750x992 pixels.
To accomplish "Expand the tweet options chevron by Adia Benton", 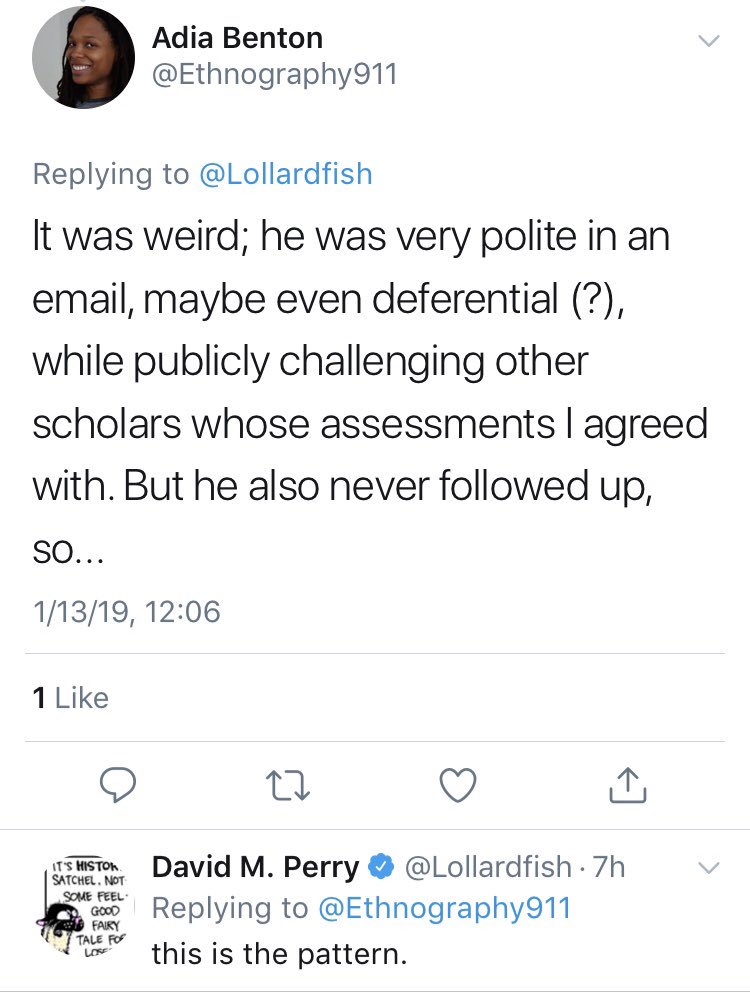I will click(x=709, y=41).
